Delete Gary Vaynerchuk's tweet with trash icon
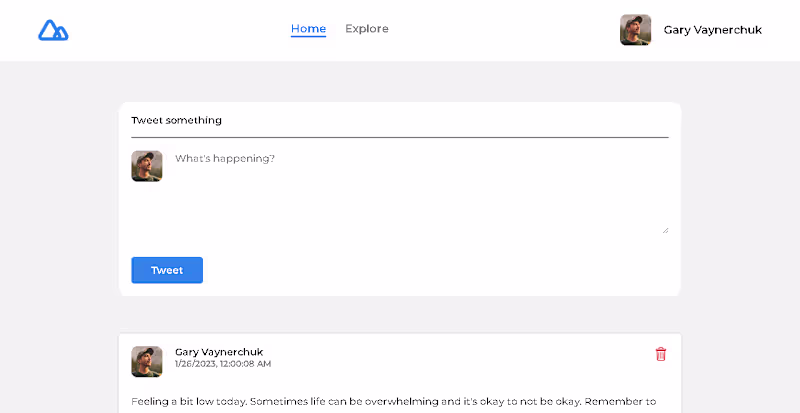Screen dimensions: 800x413 (660, 354)
